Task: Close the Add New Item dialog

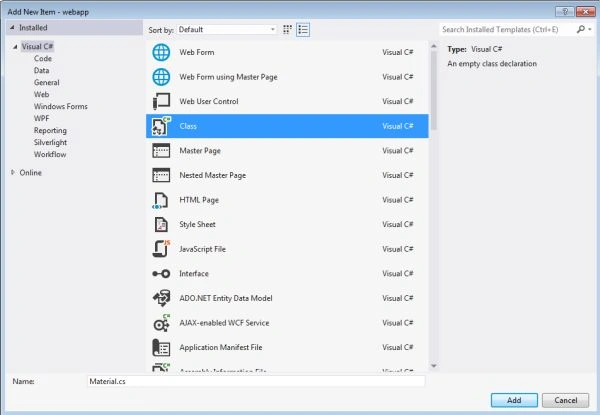Action: coord(585,11)
